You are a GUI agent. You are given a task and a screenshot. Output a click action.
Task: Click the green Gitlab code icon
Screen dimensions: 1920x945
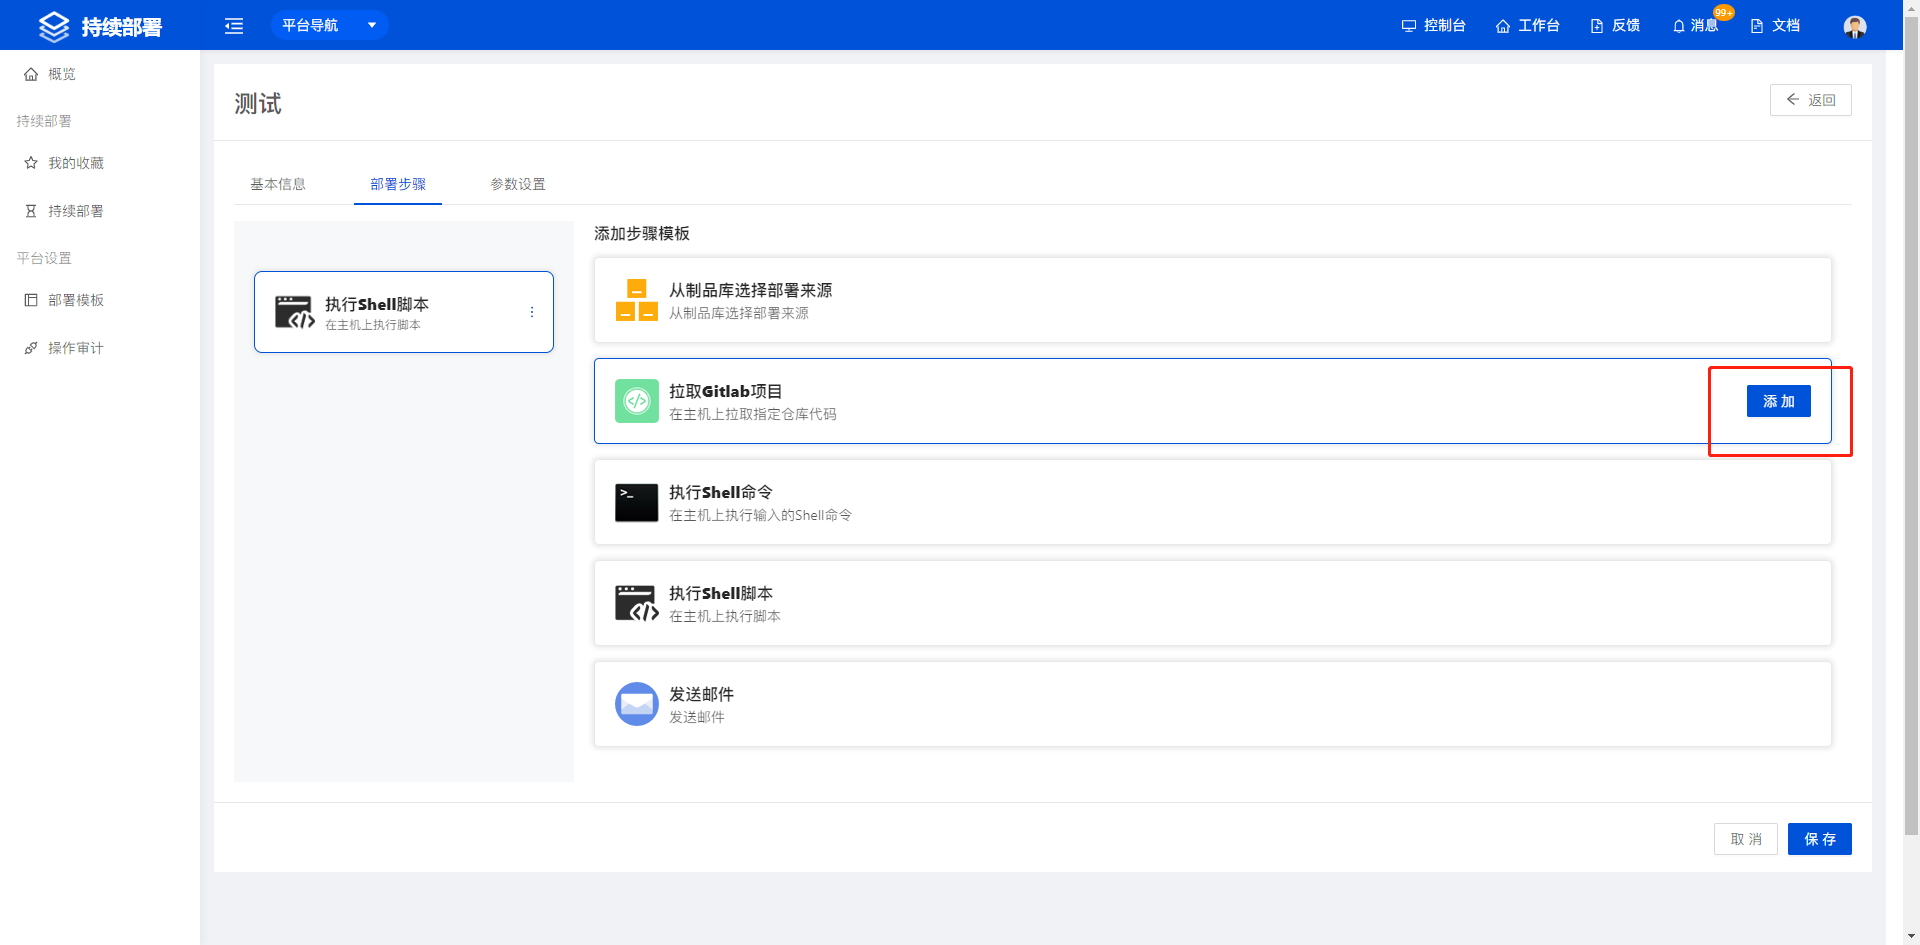pos(637,401)
